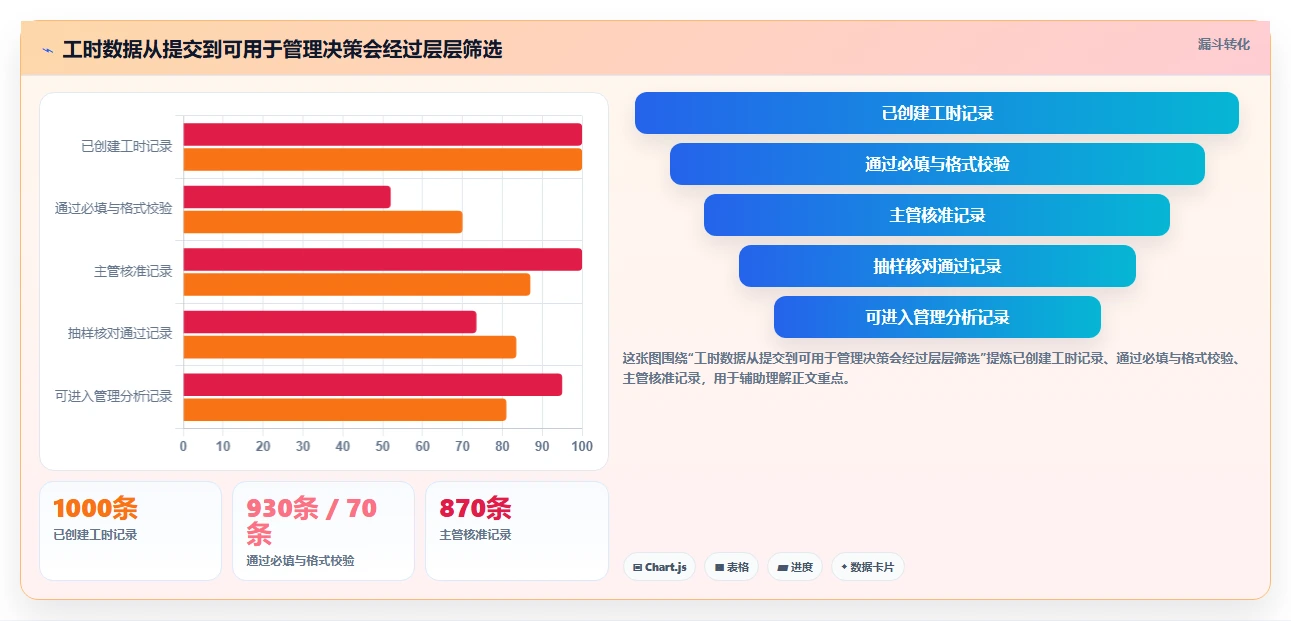Image resolution: width=1291 pixels, height=621 pixels.
Task: Click the 通过必填与格式校验 funnel stage
Action: [937, 164]
